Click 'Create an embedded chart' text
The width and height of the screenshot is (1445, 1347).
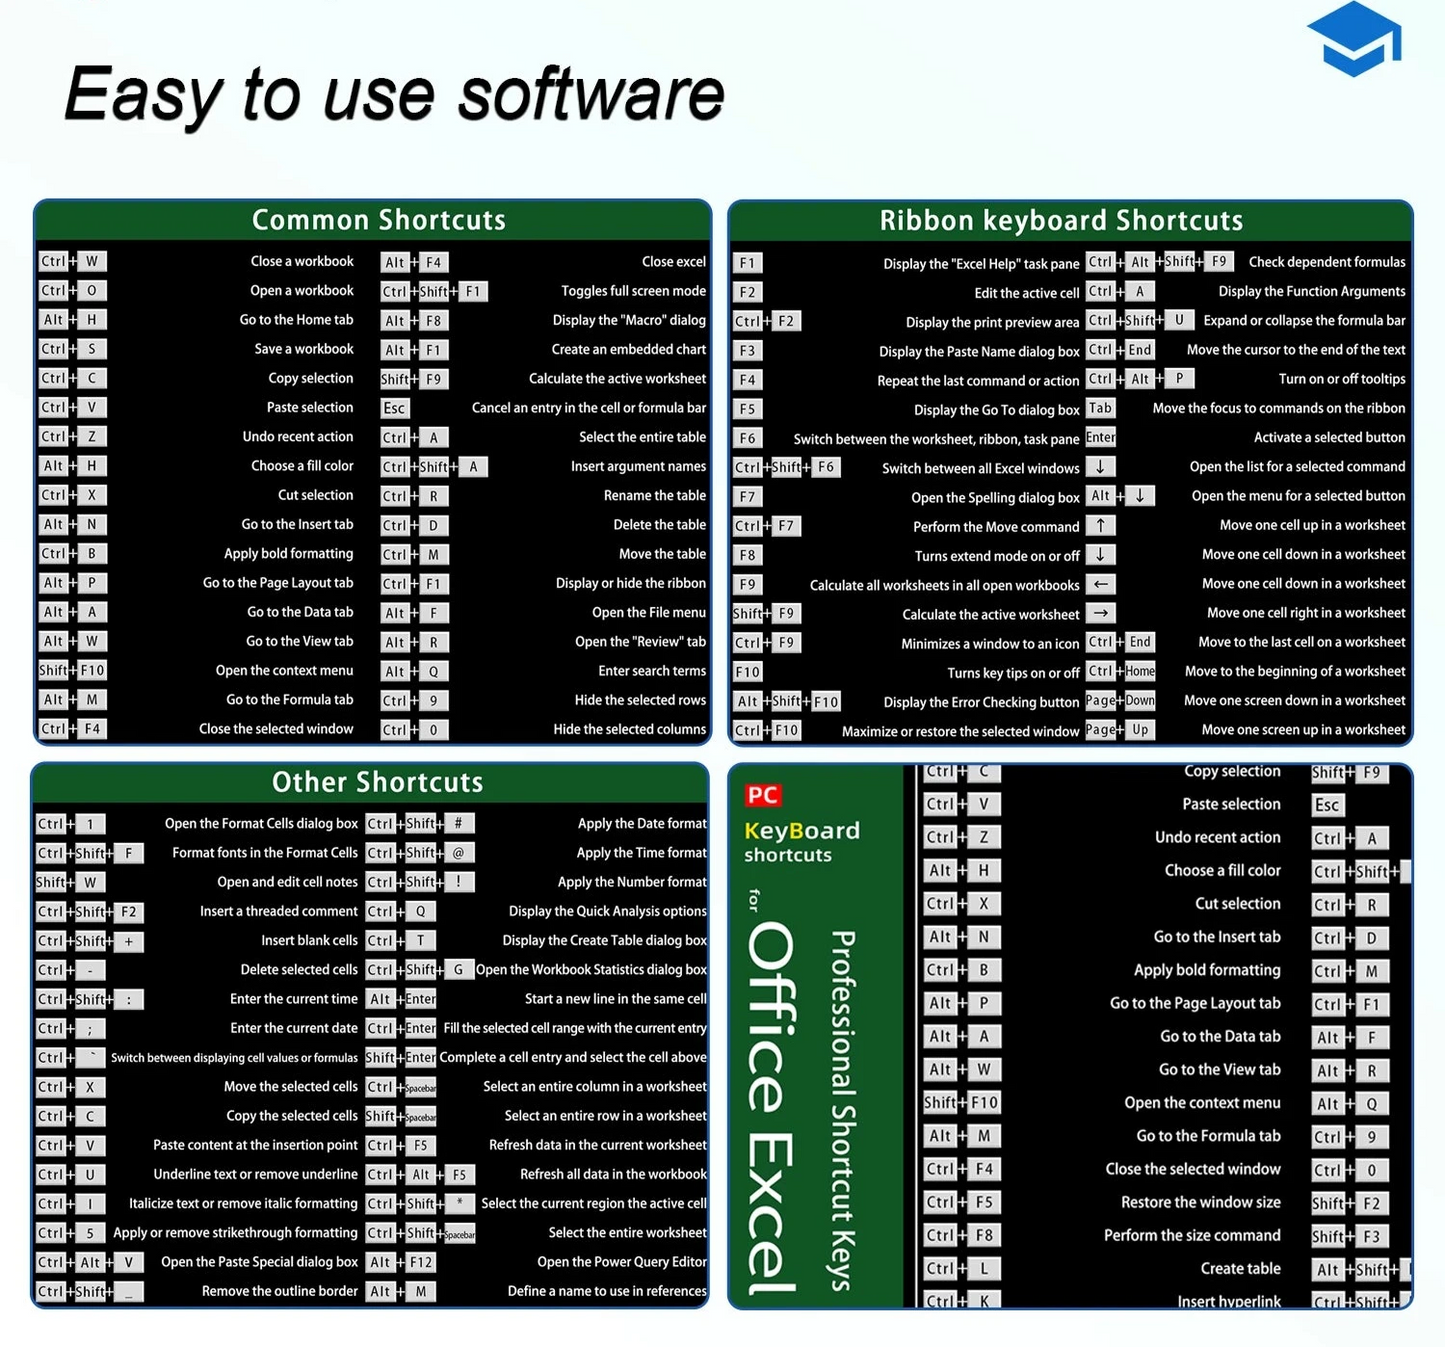point(629,349)
